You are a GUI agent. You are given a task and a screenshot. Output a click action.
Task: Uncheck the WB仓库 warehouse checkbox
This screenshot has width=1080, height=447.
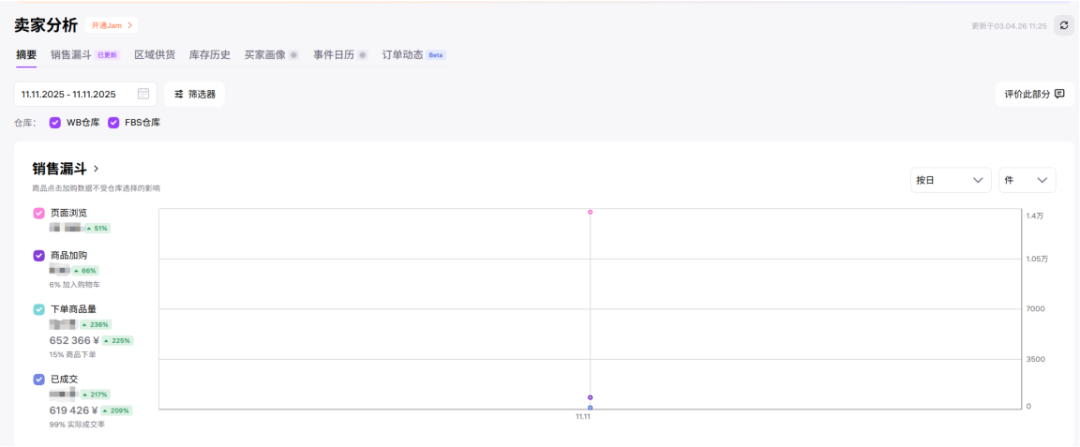55,123
